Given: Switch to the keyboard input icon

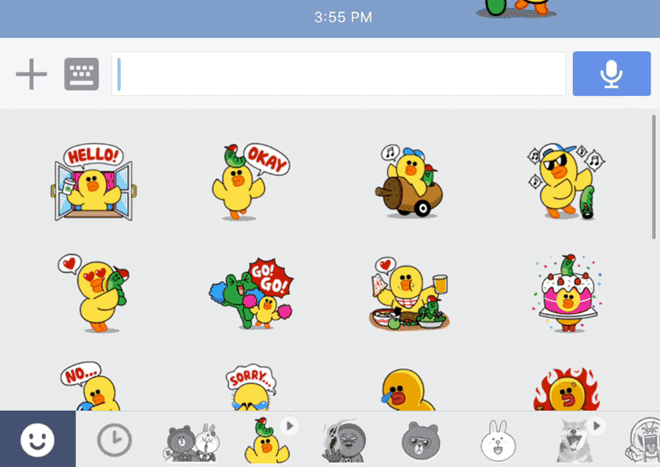Looking at the screenshot, I should [x=82, y=74].
